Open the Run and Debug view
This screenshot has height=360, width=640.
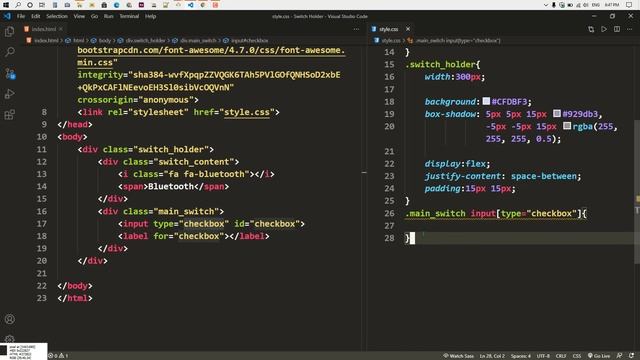[x=9, y=94]
